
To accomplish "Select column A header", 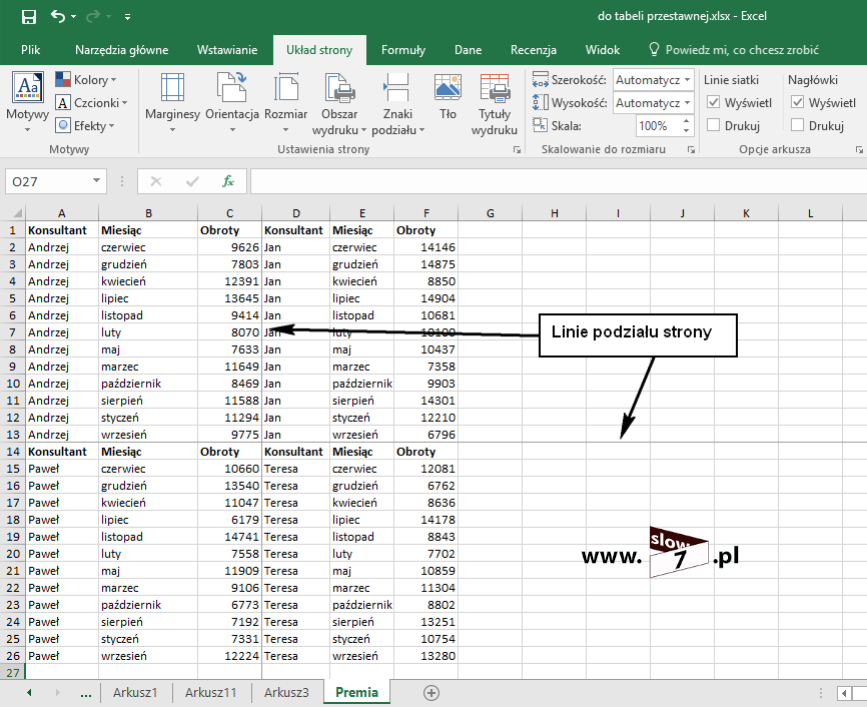I will point(62,213).
